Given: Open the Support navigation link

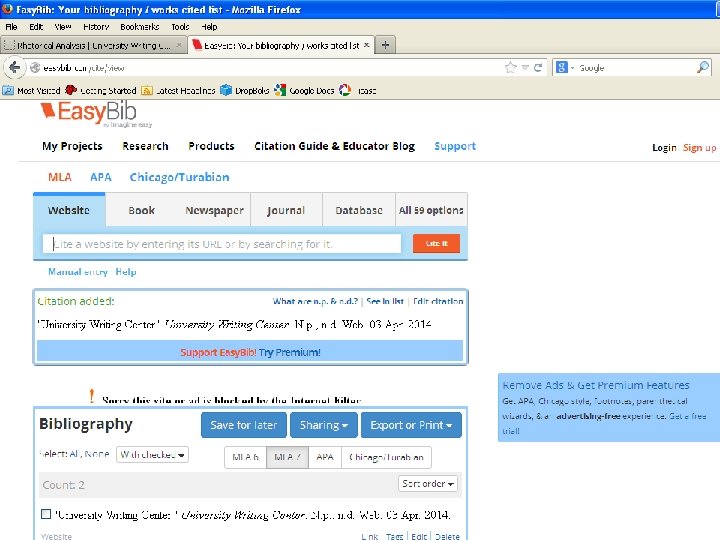Looking at the screenshot, I should 455,146.
